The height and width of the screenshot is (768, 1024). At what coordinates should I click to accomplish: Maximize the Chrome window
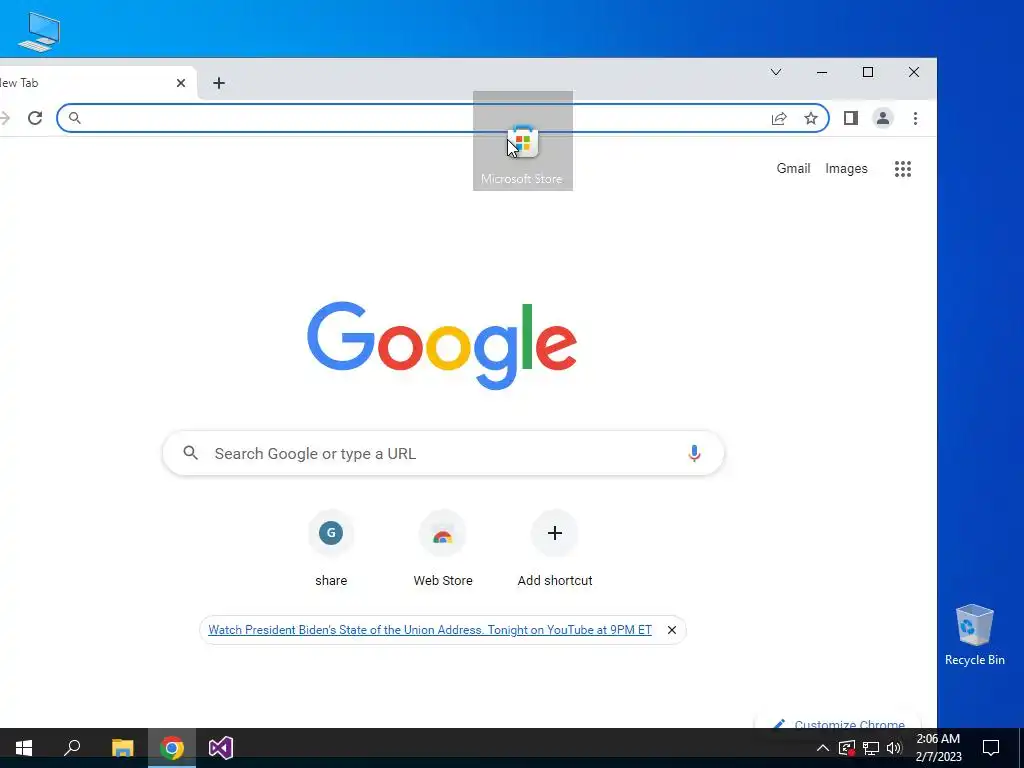pos(868,72)
